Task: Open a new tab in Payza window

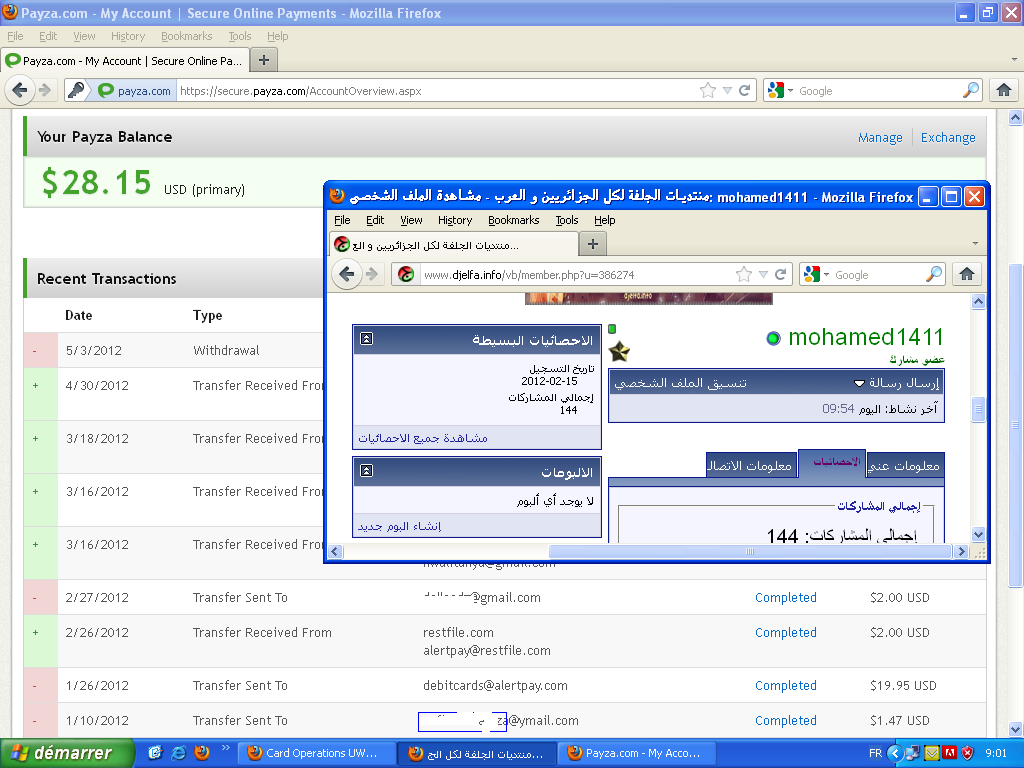Action: pos(264,61)
